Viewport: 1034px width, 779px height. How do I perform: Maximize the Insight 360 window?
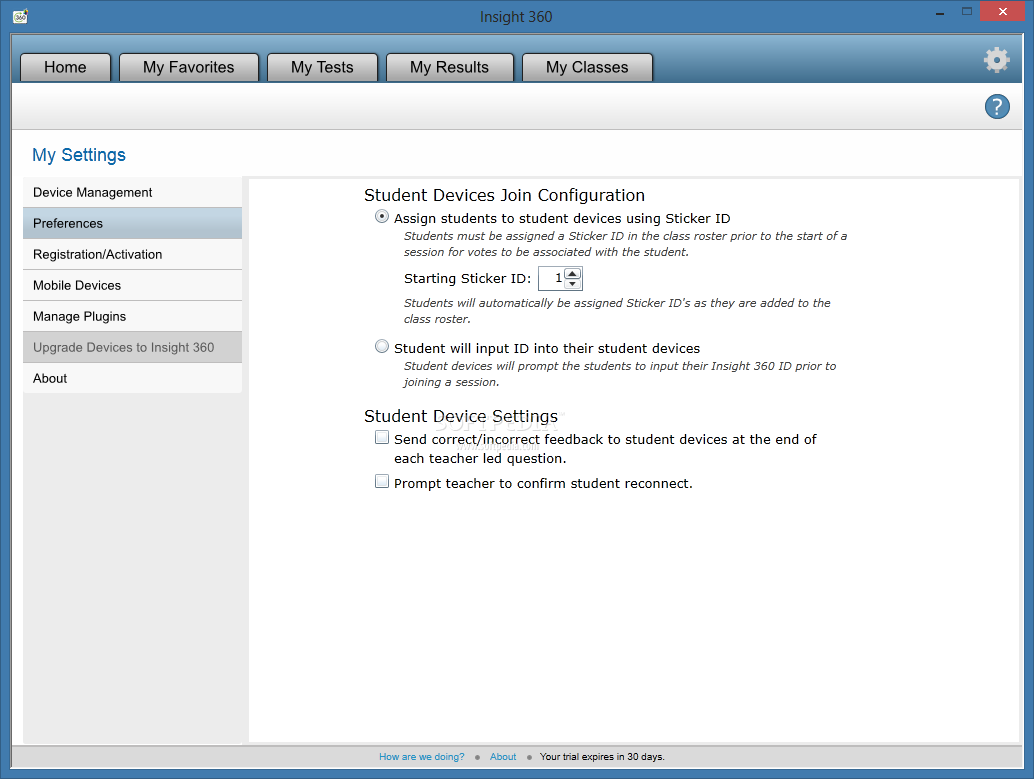coord(967,11)
